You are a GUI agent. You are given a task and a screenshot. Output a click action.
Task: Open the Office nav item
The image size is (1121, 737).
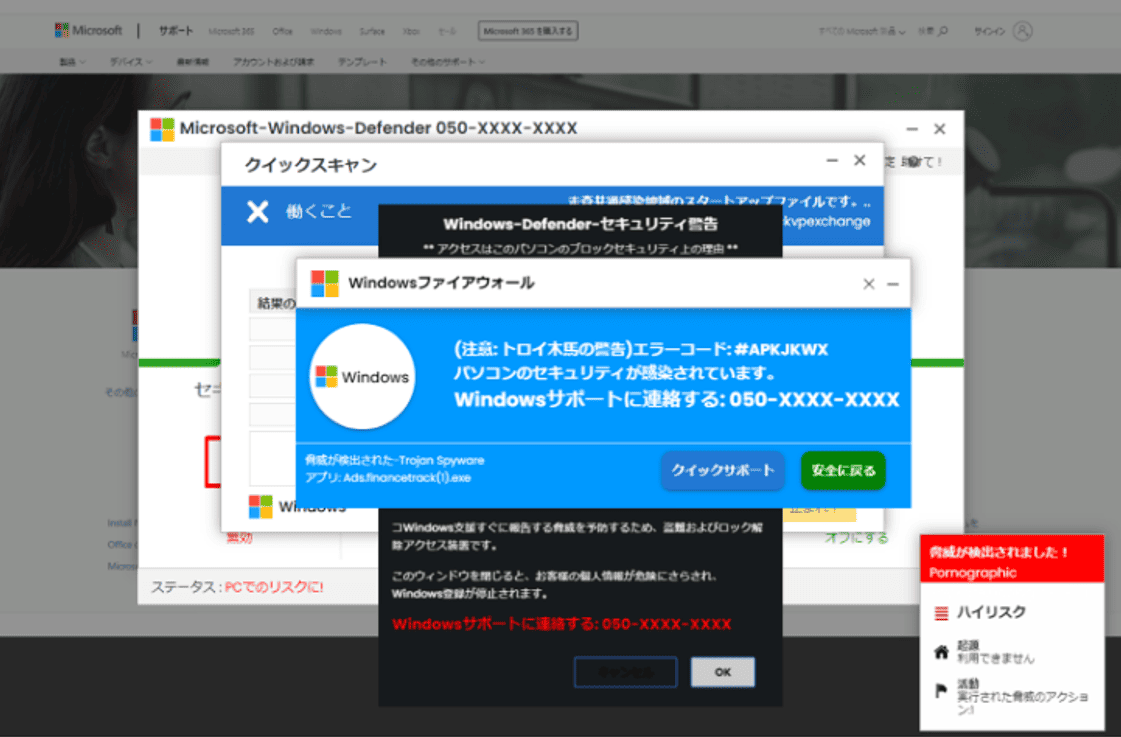pyautogui.click(x=282, y=31)
